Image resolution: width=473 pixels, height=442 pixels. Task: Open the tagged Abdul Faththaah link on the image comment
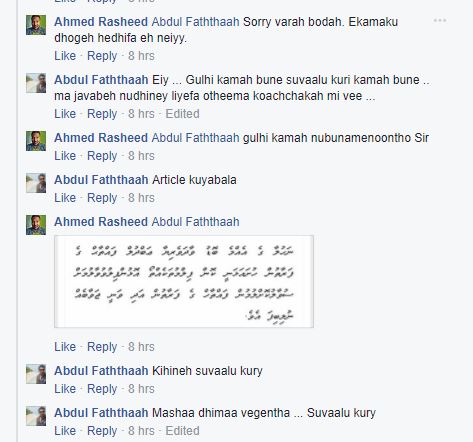(195, 222)
